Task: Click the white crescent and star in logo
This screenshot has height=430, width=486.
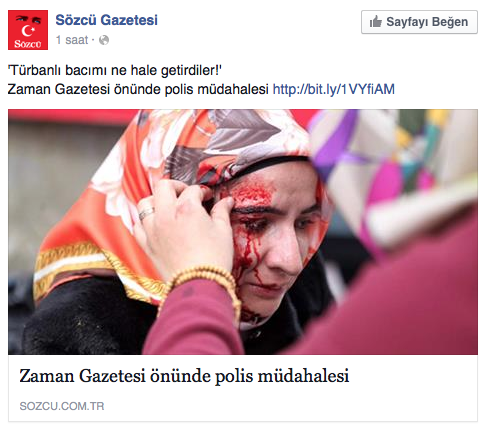Action: pyautogui.click(x=28, y=31)
